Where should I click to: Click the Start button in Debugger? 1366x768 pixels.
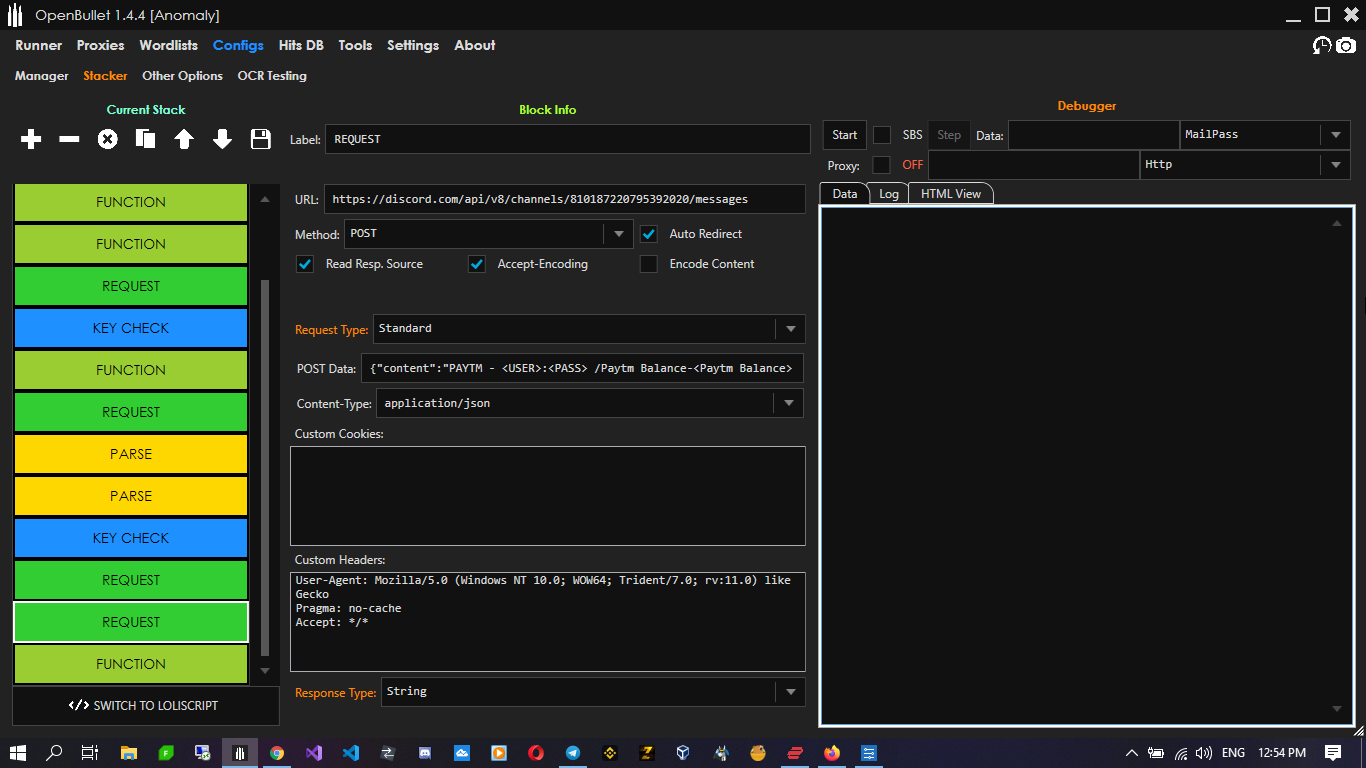pyautogui.click(x=845, y=135)
